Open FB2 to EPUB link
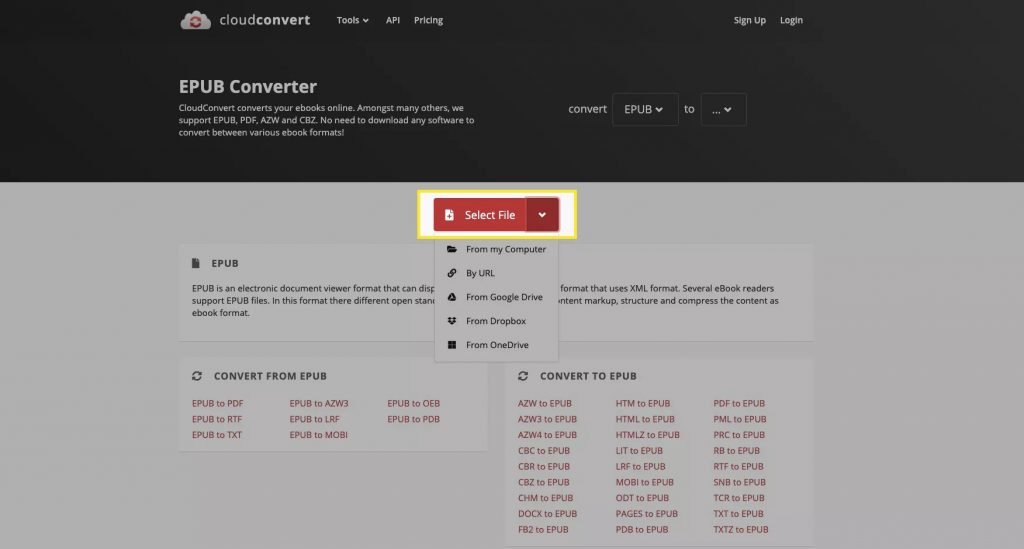Screen dimensions: 1024x549 [543, 529]
